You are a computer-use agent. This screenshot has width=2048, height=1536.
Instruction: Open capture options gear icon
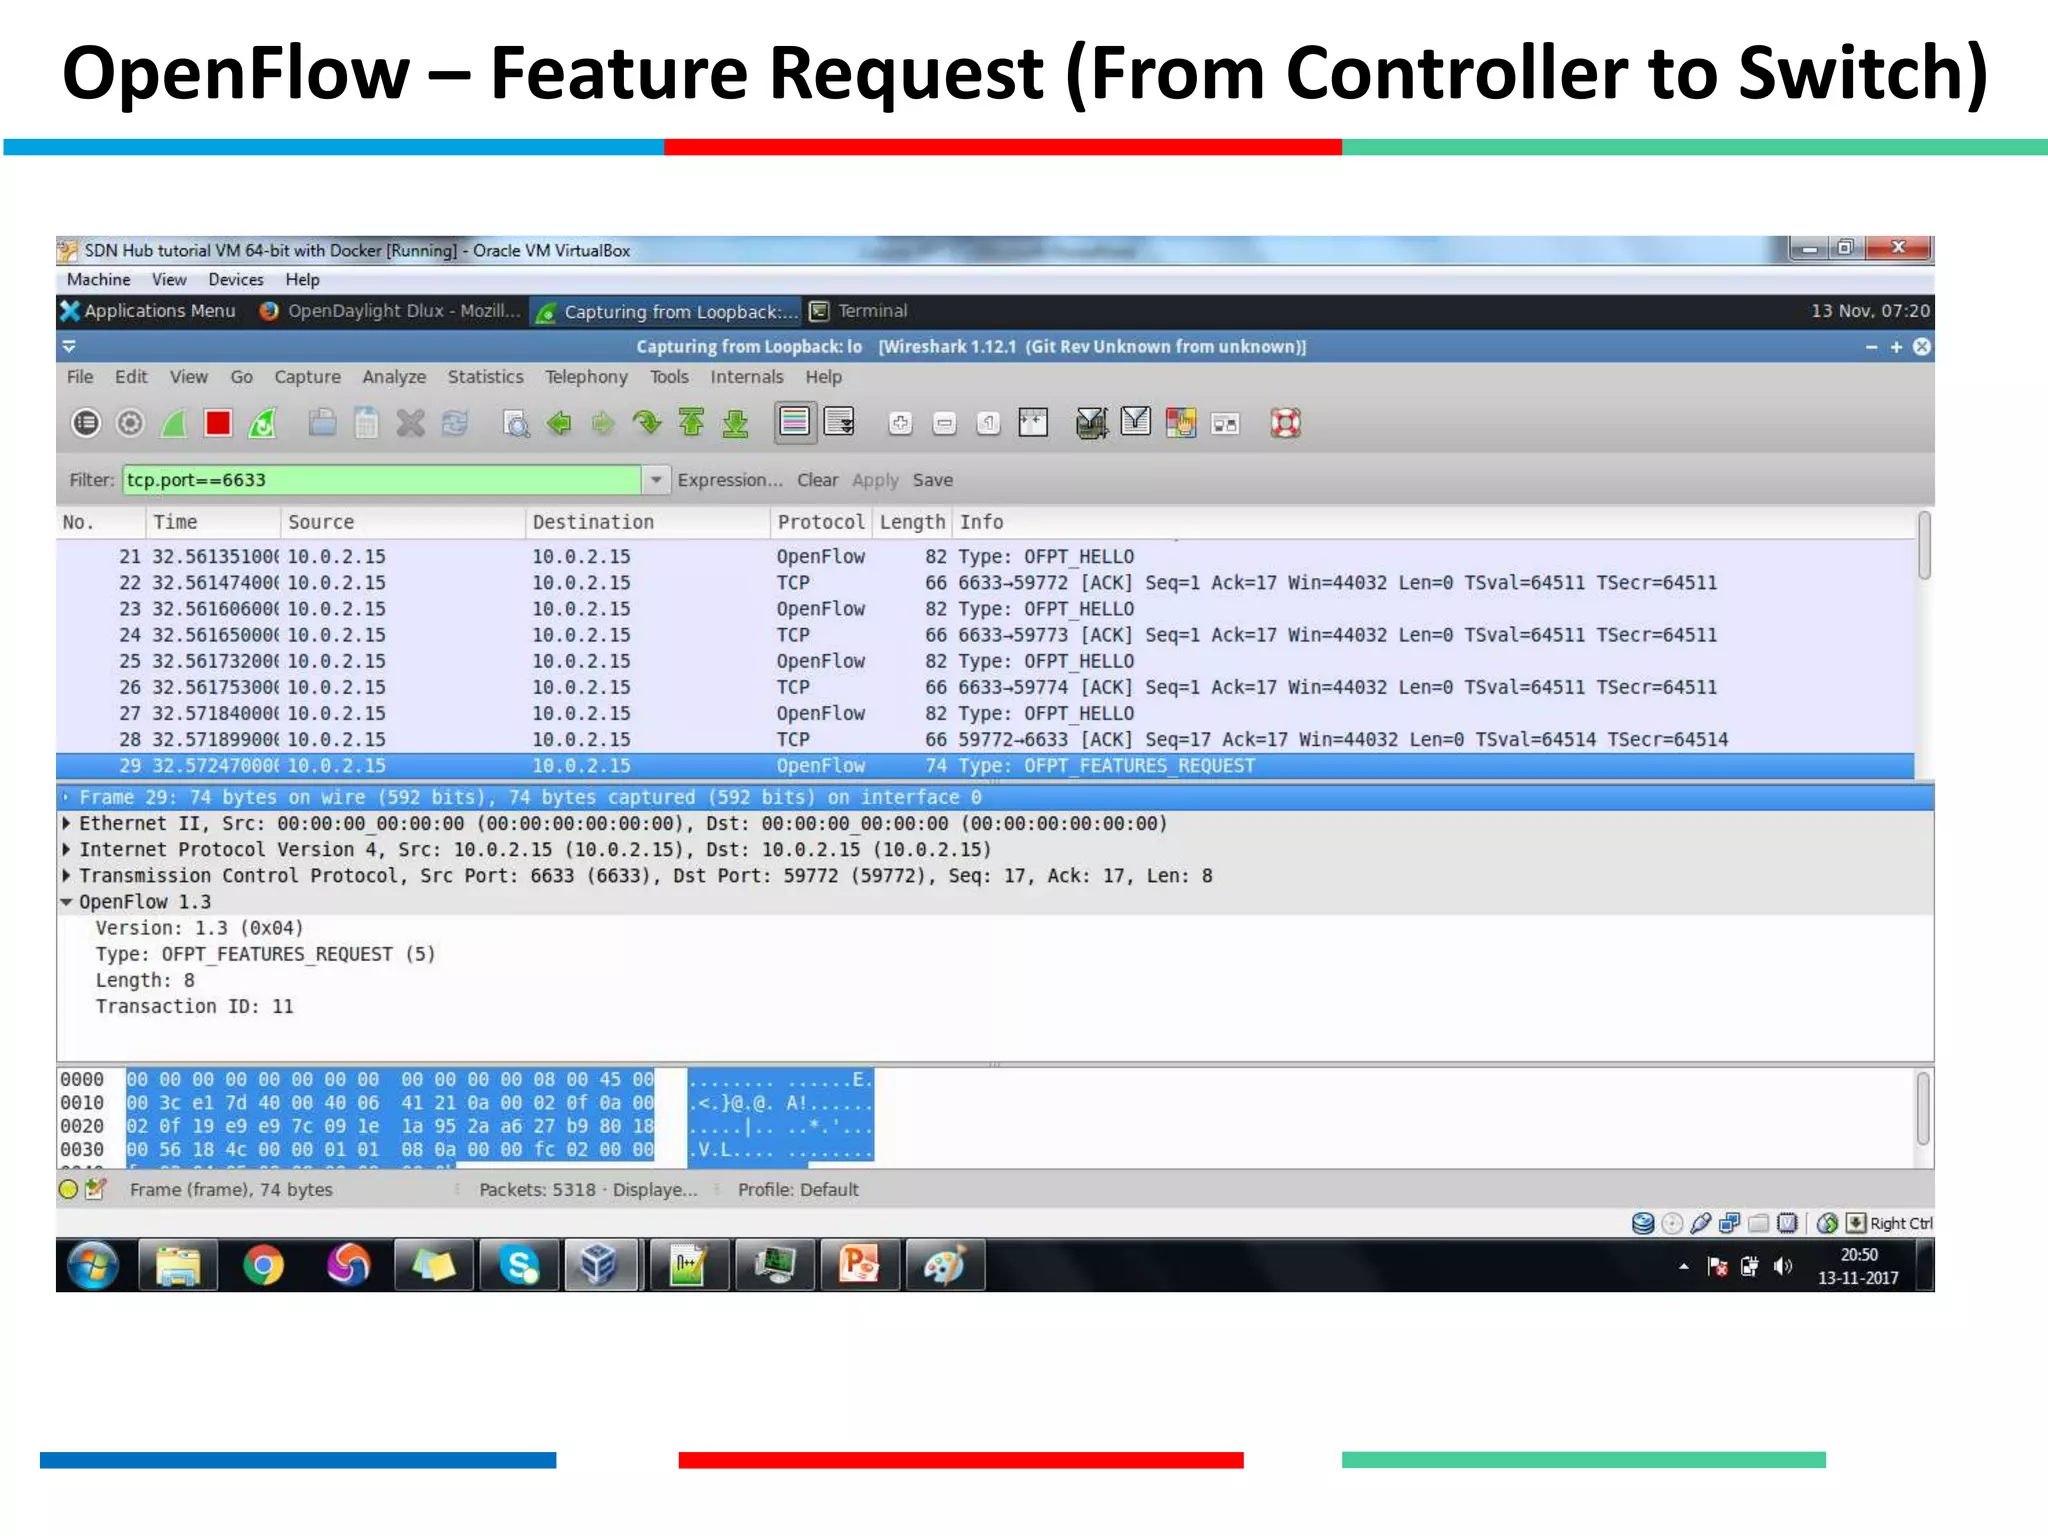click(x=130, y=423)
